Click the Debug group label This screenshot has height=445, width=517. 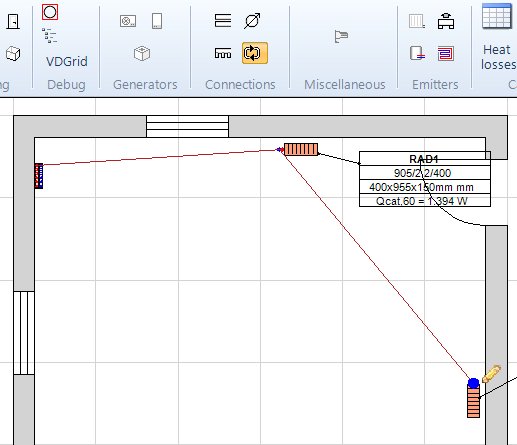tap(66, 85)
